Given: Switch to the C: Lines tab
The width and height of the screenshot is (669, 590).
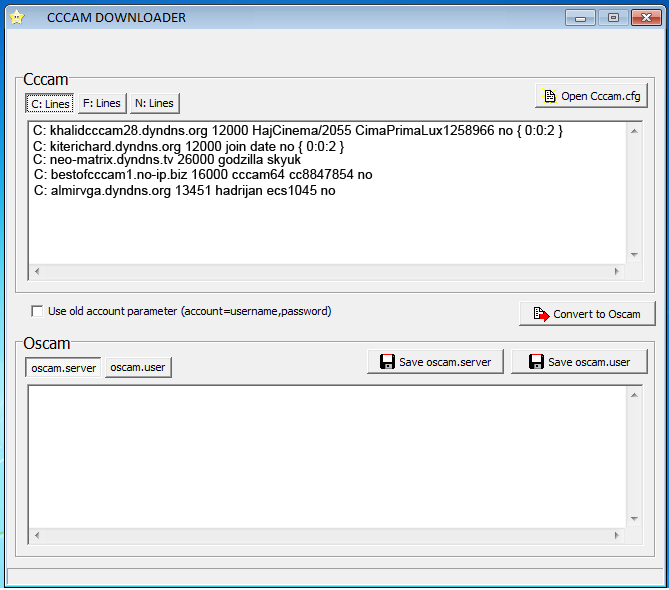Looking at the screenshot, I should (x=50, y=104).
